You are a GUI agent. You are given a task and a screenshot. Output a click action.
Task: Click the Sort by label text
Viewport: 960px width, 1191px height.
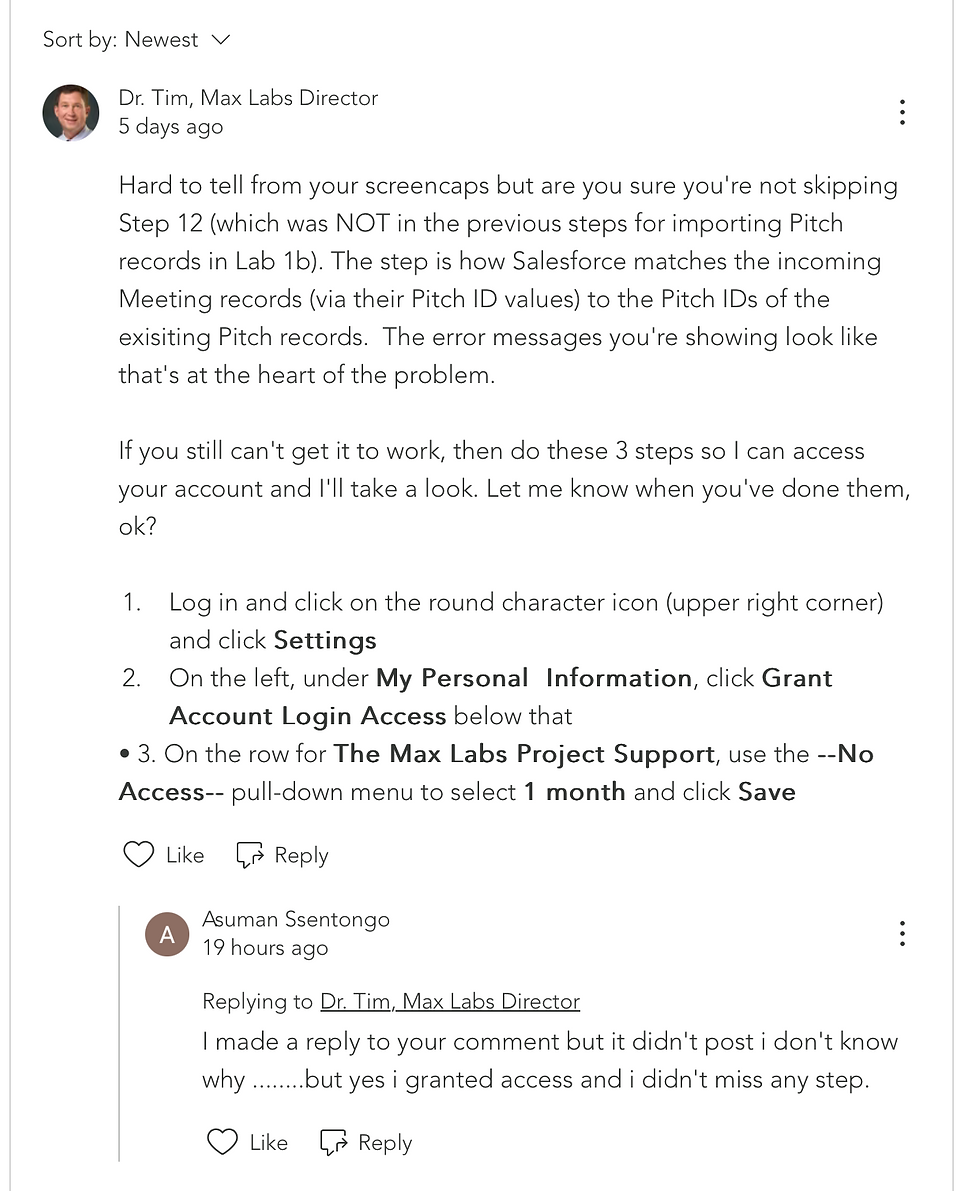point(80,39)
